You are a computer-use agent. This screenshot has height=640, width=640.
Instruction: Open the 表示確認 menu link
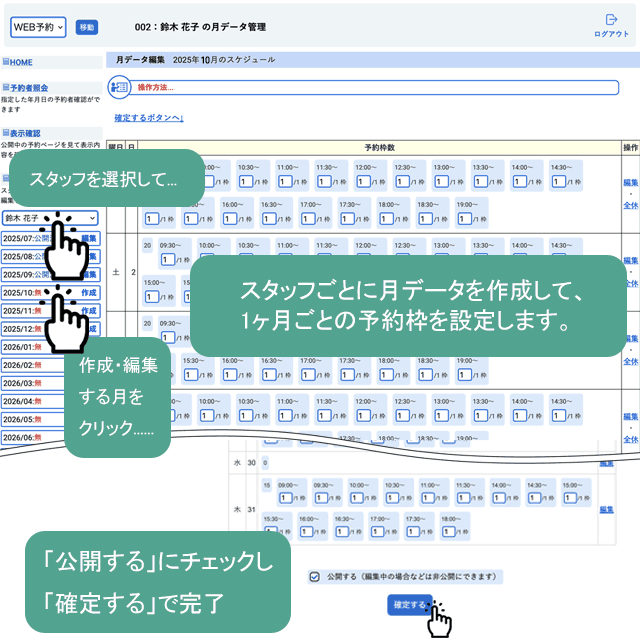25,133
